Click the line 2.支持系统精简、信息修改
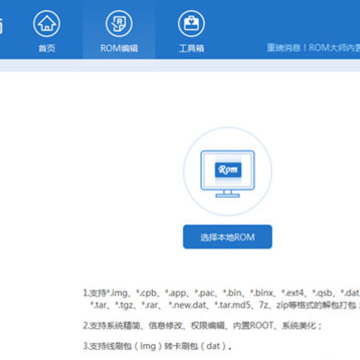The height and width of the screenshot is (360, 360). point(202,326)
